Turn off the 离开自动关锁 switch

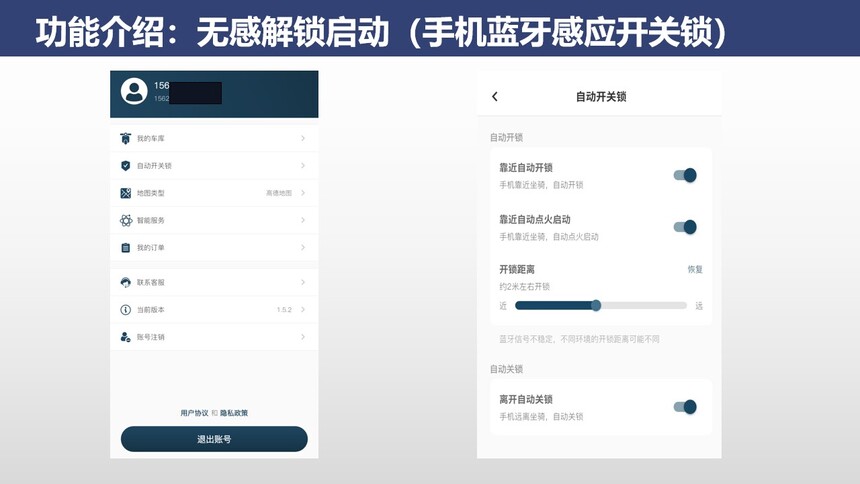[685, 407]
